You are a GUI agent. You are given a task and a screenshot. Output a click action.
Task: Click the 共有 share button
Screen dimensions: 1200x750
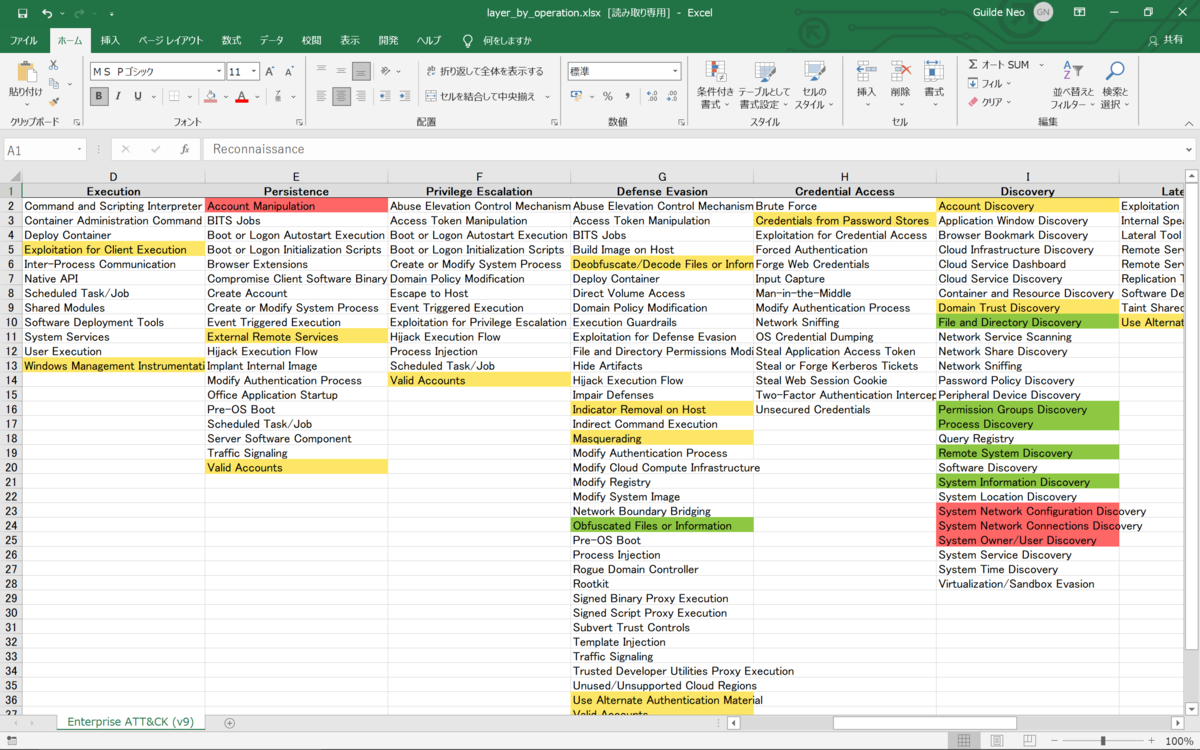pos(1166,40)
